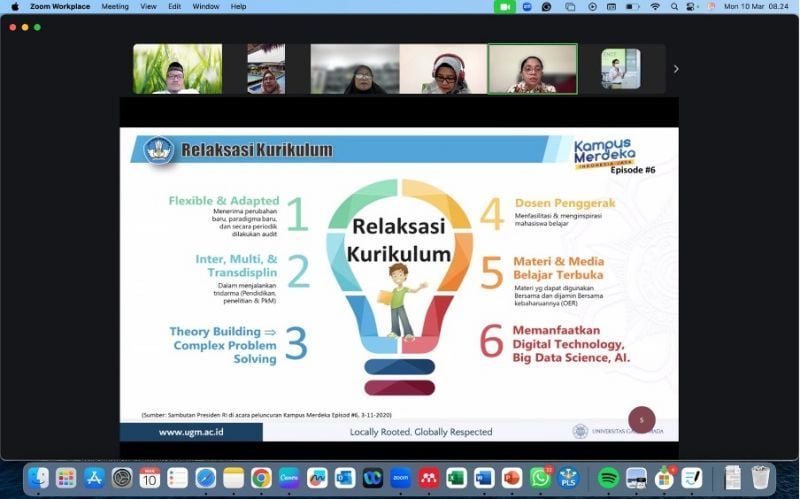800x499 pixels.
Task: Open Google Chrome from the dock
Action: [261, 478]
